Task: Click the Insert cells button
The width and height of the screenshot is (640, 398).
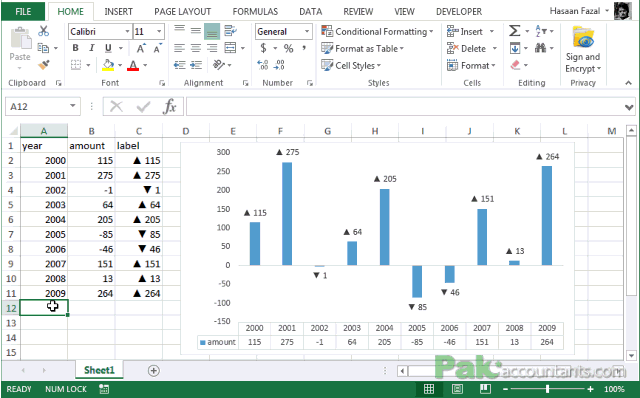Action: pyautogui.click(x=471, y=31)
